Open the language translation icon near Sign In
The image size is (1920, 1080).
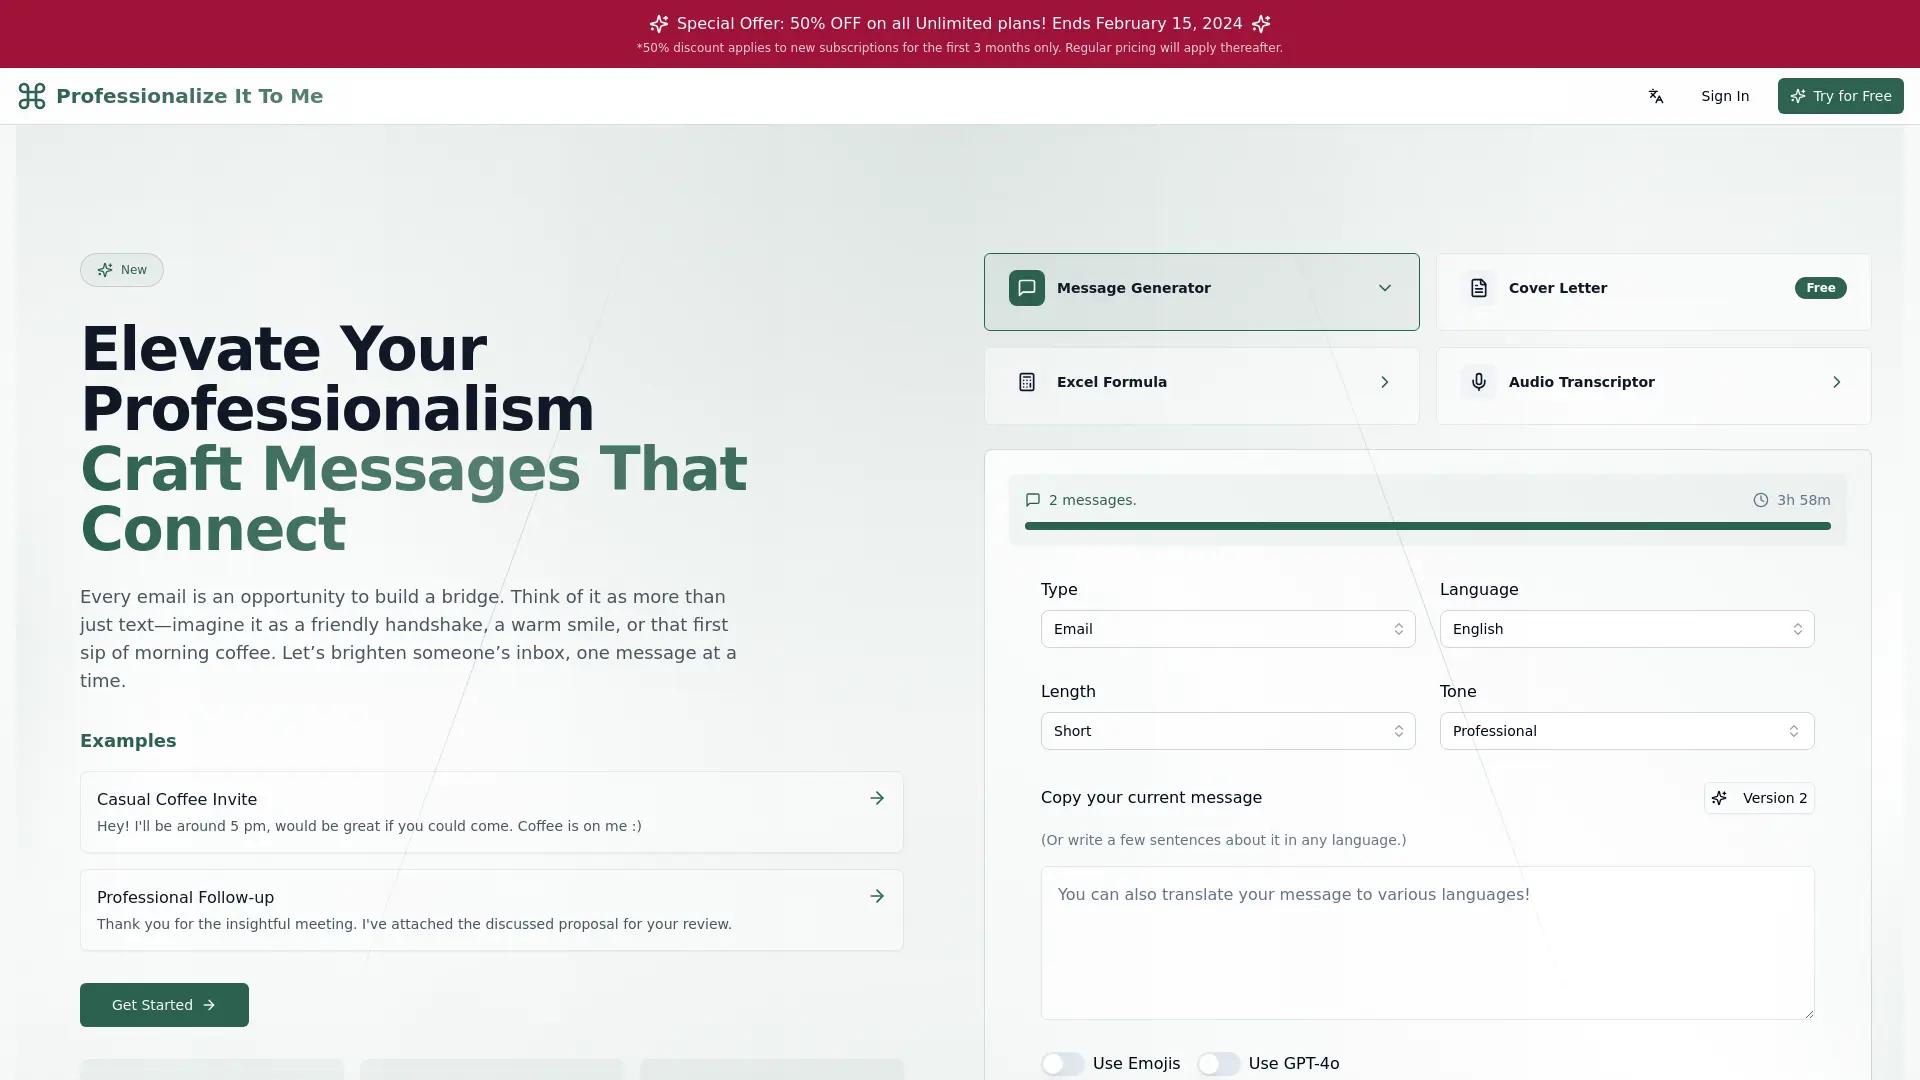pyautogui.click(x=1655, y=96)
